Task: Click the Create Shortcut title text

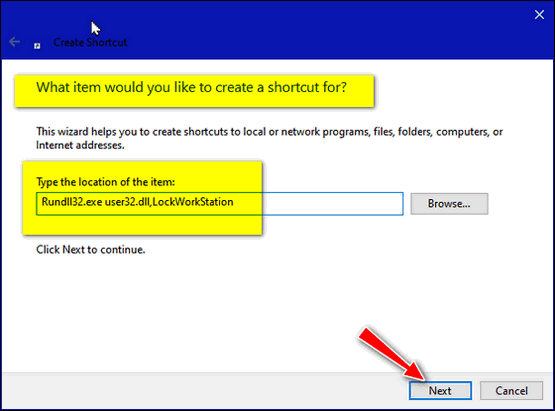Action: 90,42
